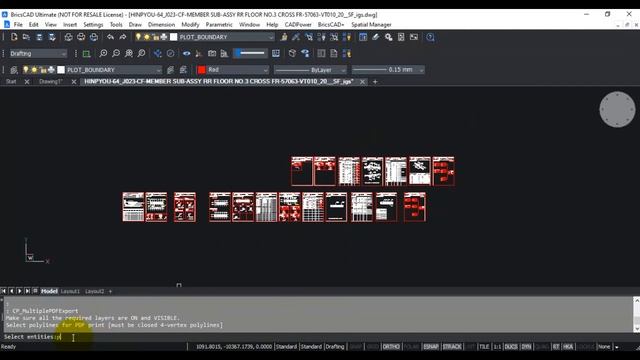Open the File menu
Image resolution: width=640 pixels, height=360 pixels.
coord(18,24)
